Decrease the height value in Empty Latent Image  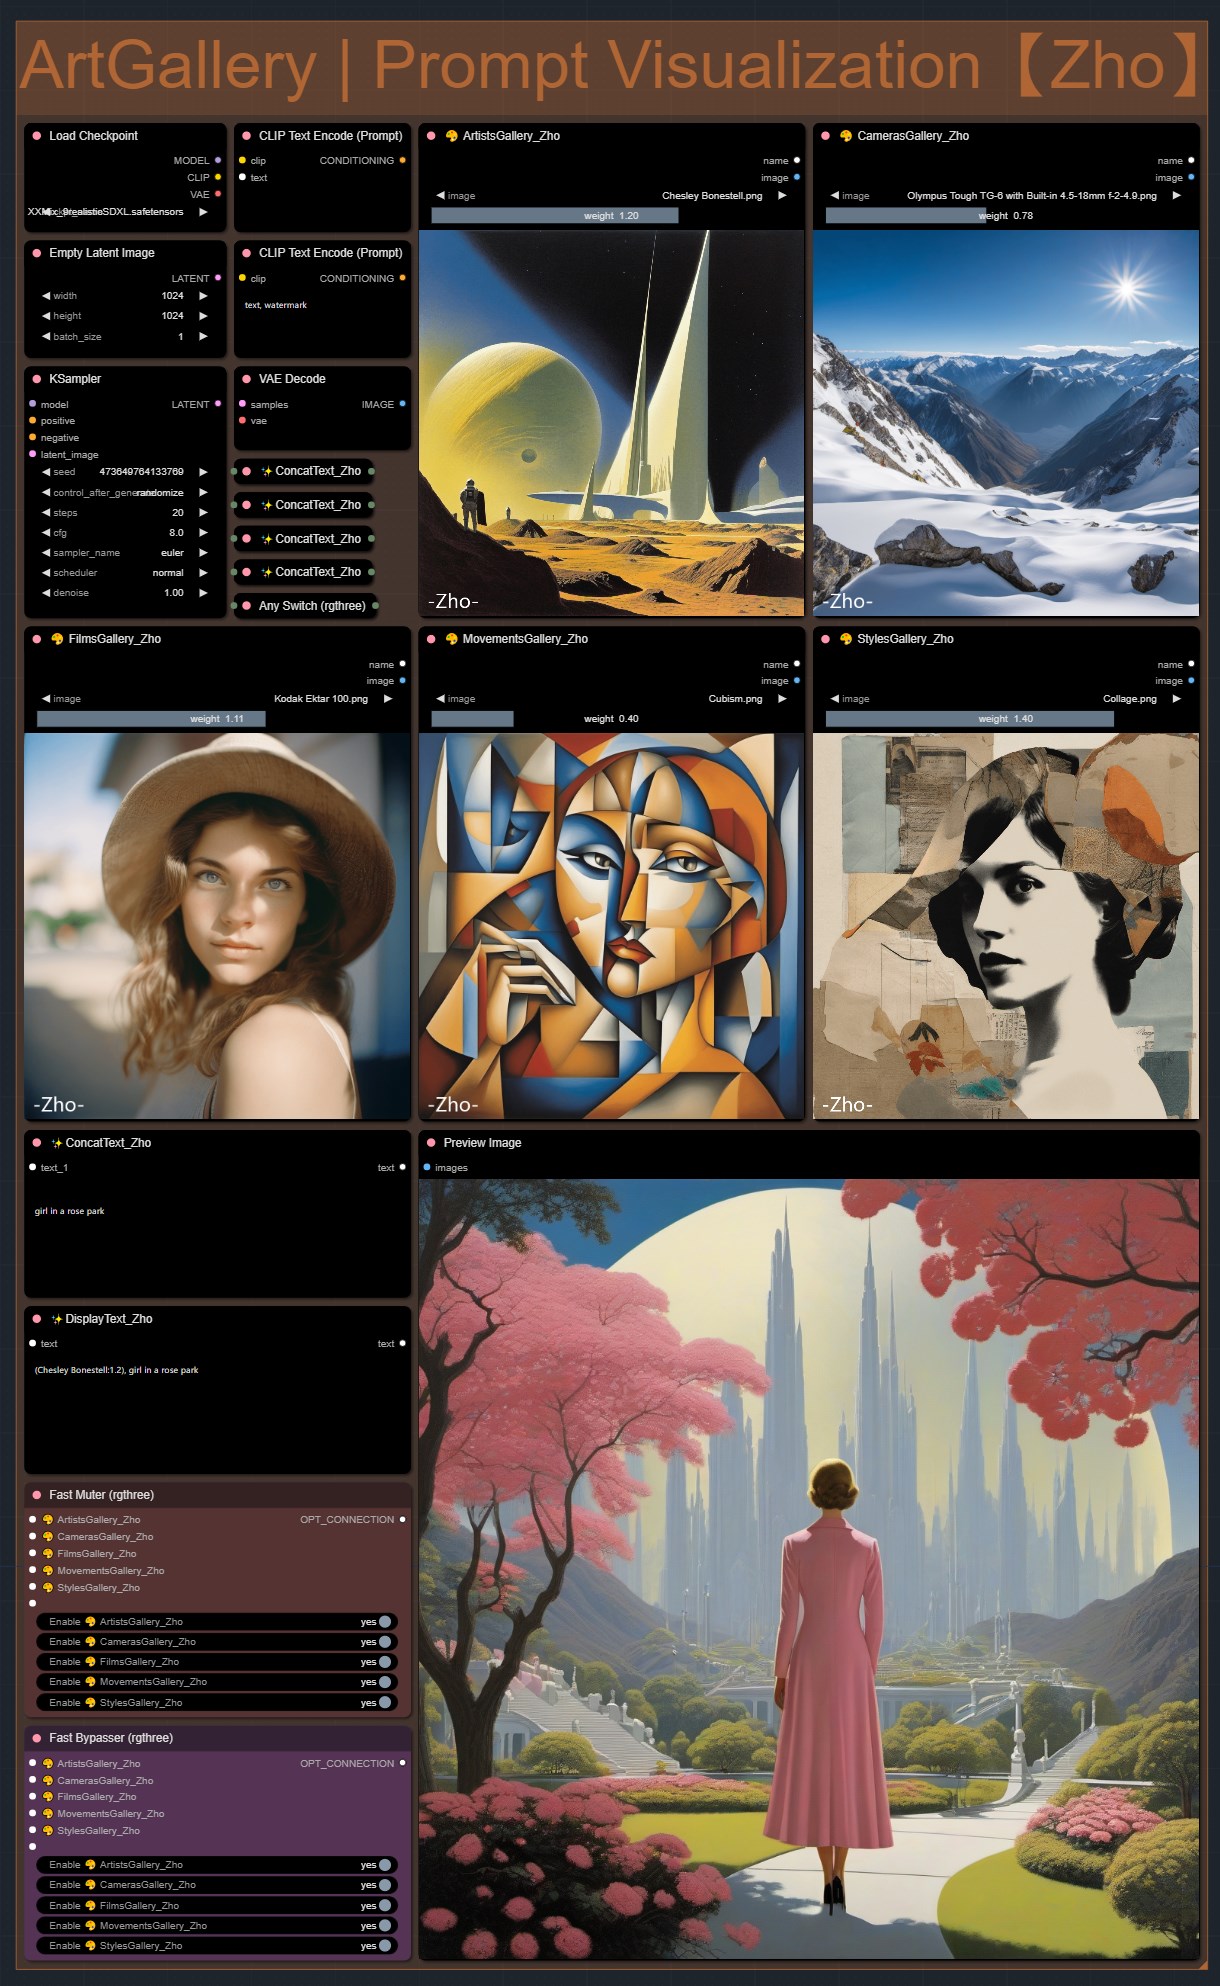(x=46, y=316)
